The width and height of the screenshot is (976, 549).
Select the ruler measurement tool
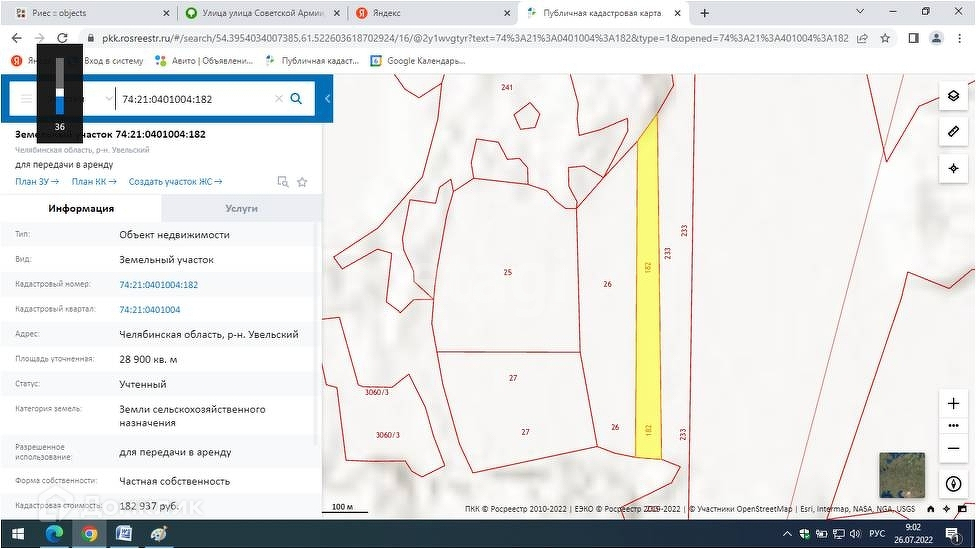click(953, 132)
